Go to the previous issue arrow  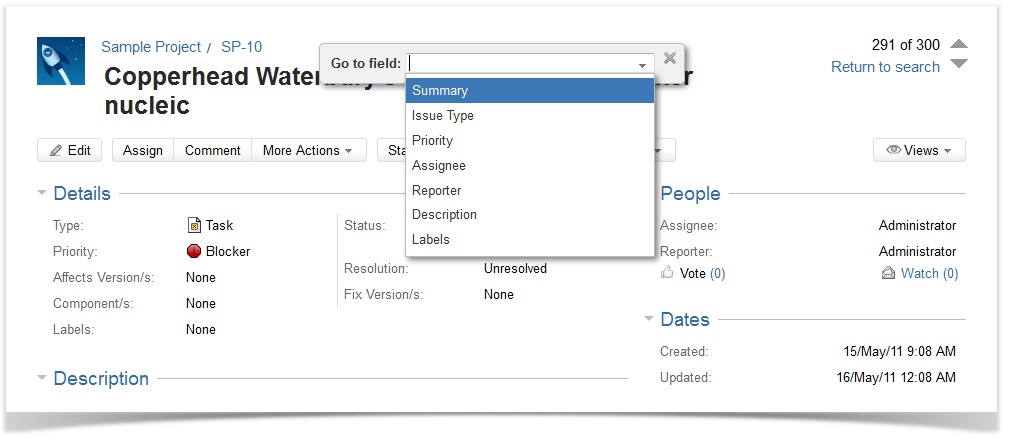[958, 44]
